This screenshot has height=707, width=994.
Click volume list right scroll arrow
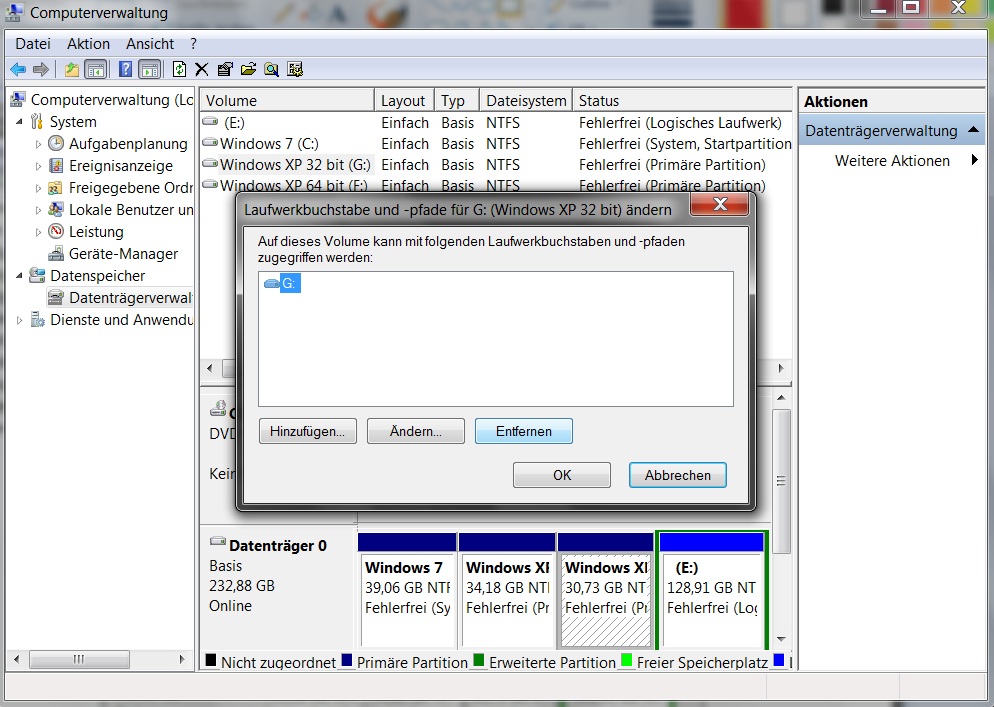coord(781,368)
